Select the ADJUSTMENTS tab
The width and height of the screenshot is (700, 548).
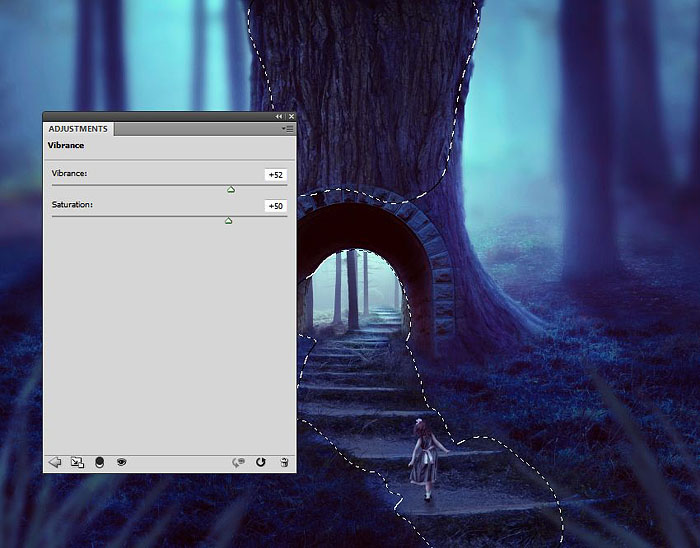tap(78, 129)
